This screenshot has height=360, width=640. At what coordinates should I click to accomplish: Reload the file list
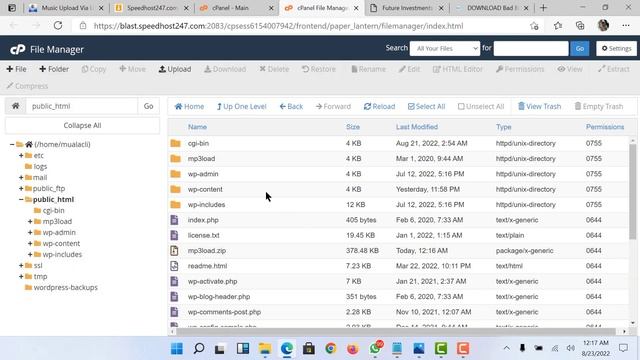click(x=379, y=107)
